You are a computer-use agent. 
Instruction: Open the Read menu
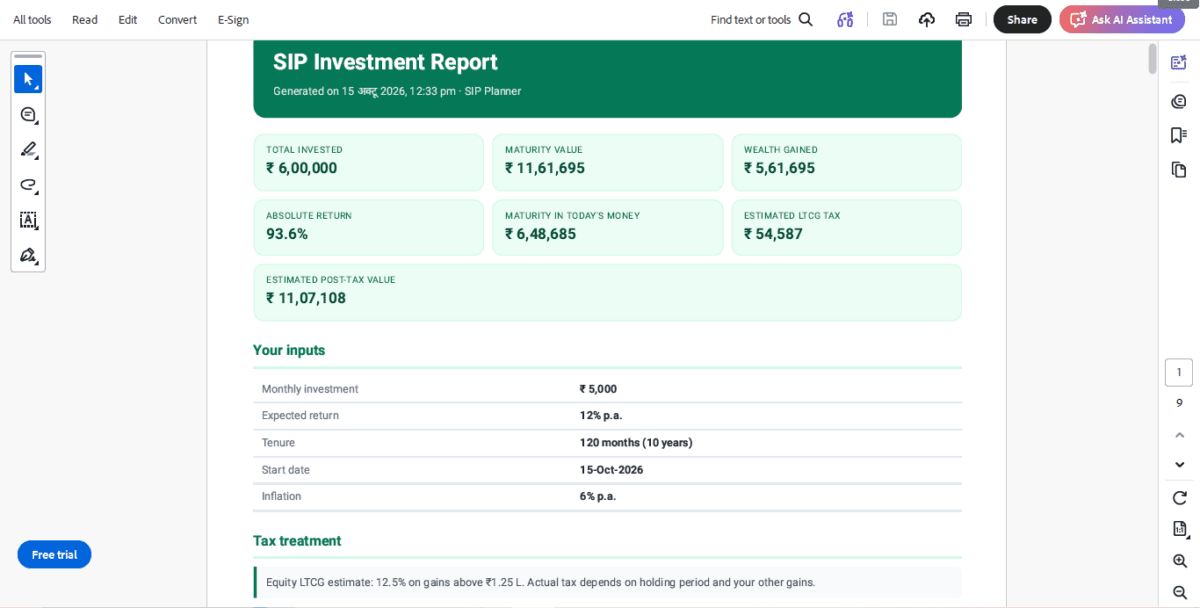point(85,20)
